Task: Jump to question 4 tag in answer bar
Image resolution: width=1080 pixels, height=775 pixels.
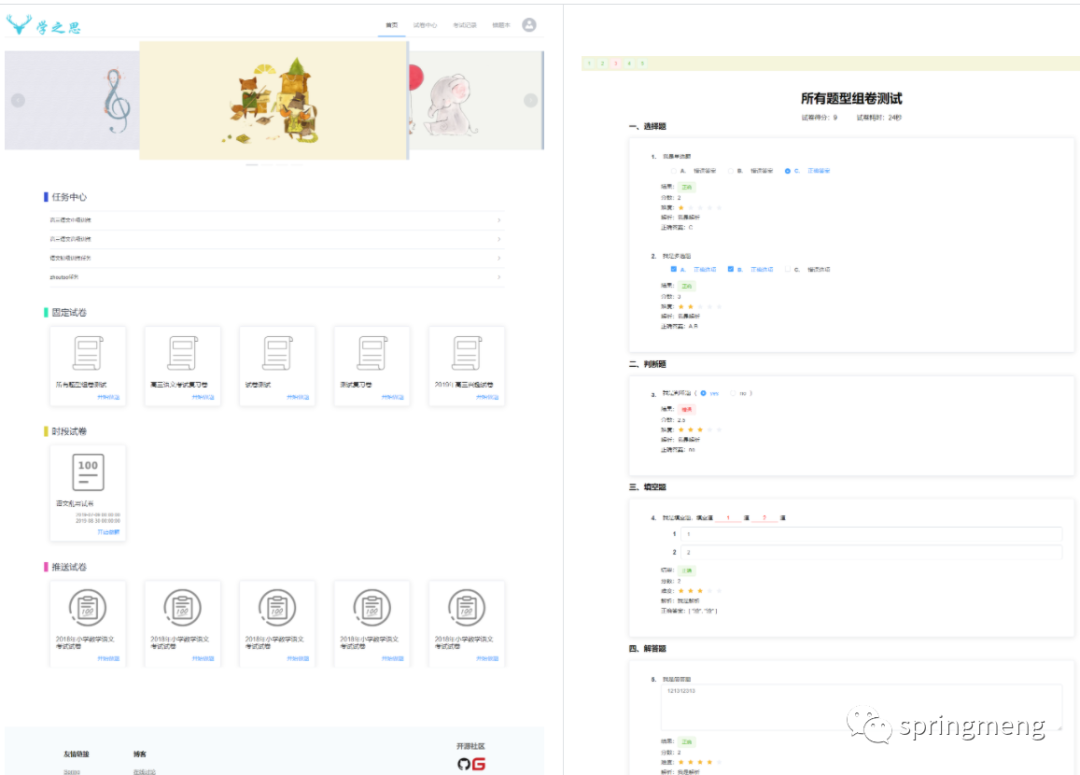Action: tap(629, 63)
